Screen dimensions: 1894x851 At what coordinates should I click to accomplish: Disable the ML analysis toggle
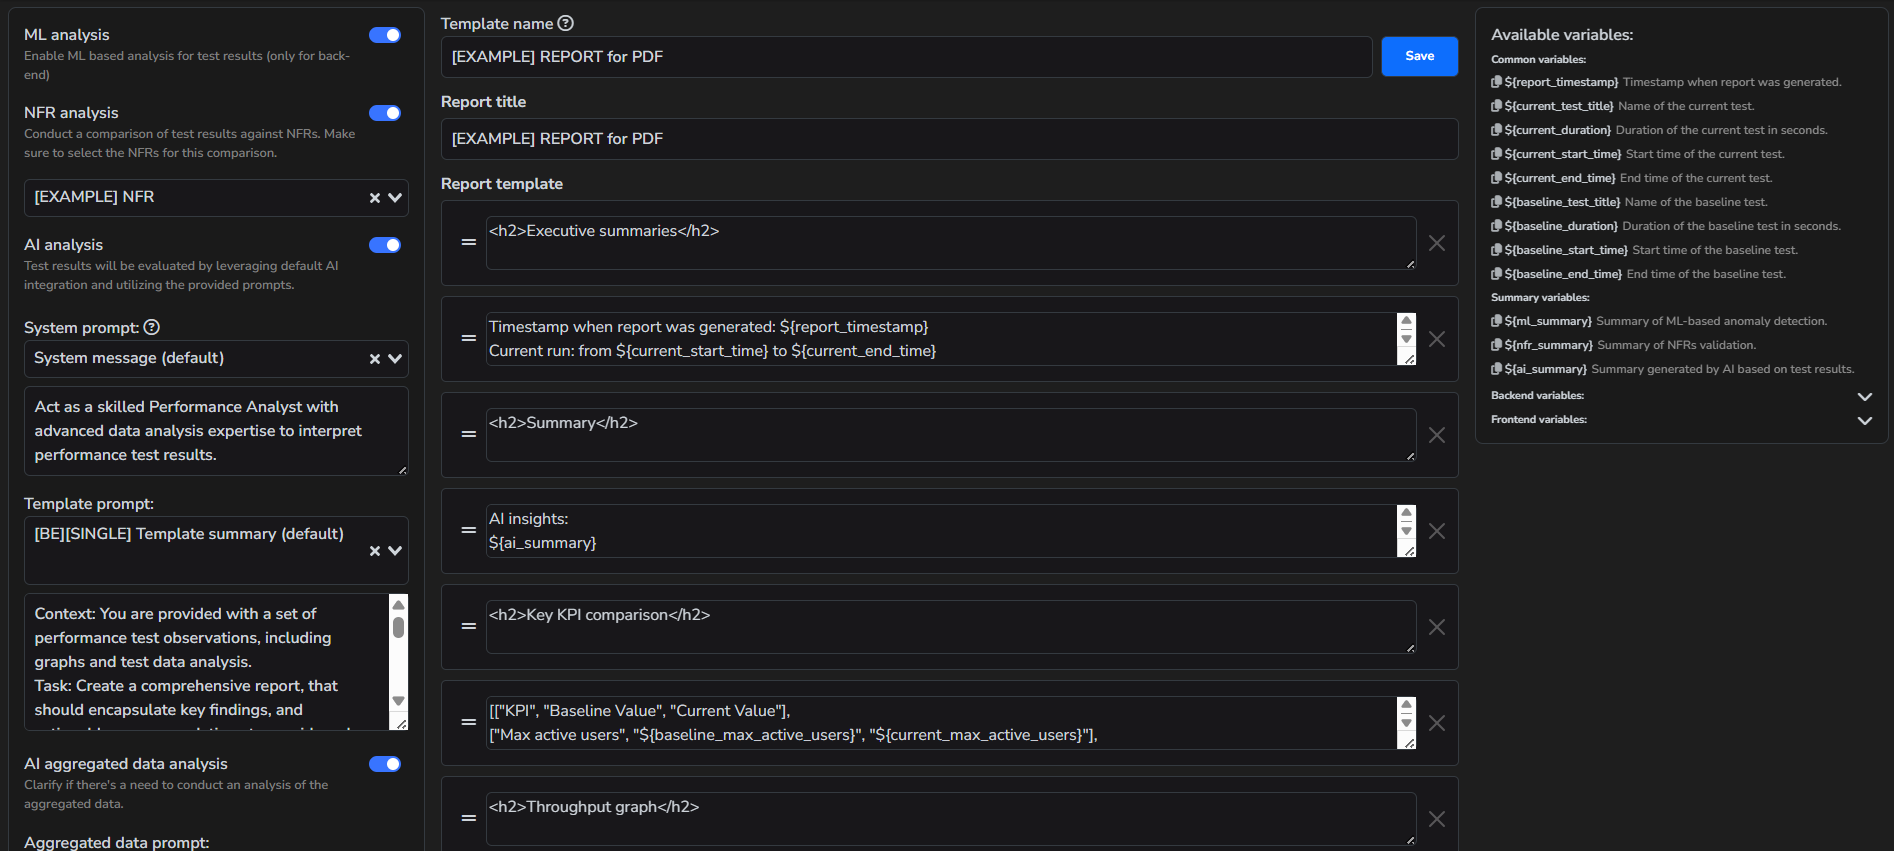(x=385, y=35)
